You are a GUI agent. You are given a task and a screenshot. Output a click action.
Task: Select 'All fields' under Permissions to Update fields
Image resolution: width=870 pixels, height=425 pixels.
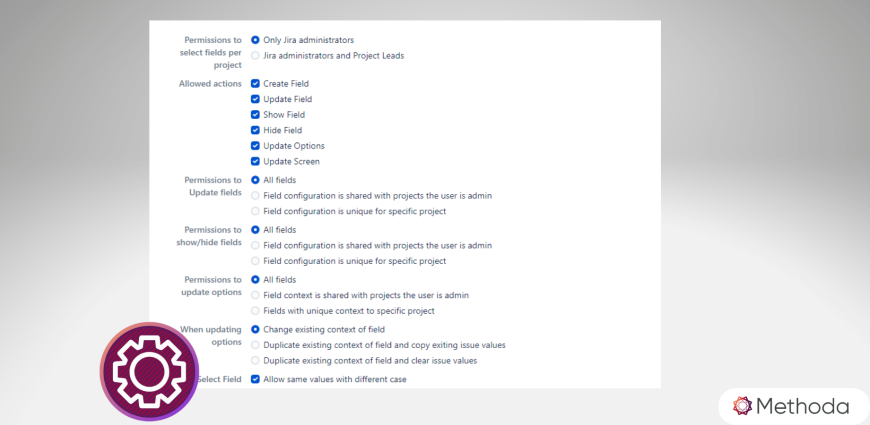(x=256, y=180)
